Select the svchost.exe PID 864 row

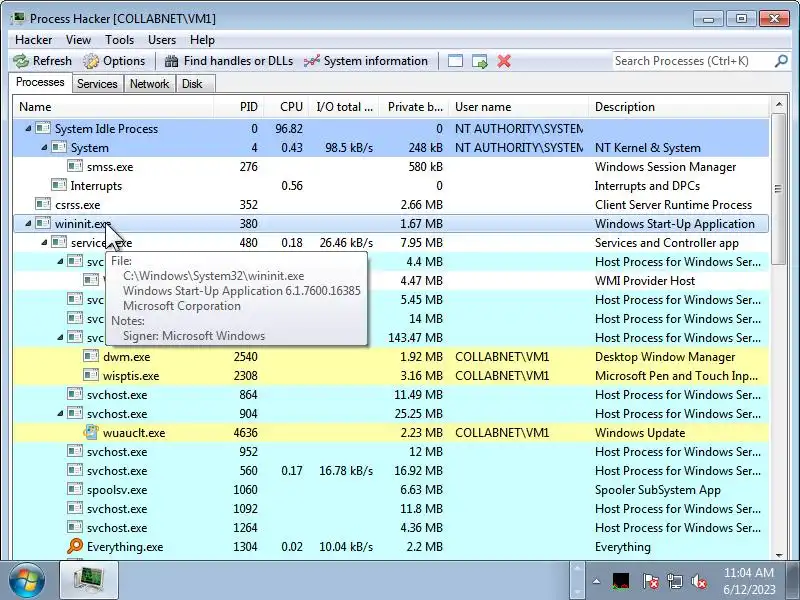click(x=391, y=394)
